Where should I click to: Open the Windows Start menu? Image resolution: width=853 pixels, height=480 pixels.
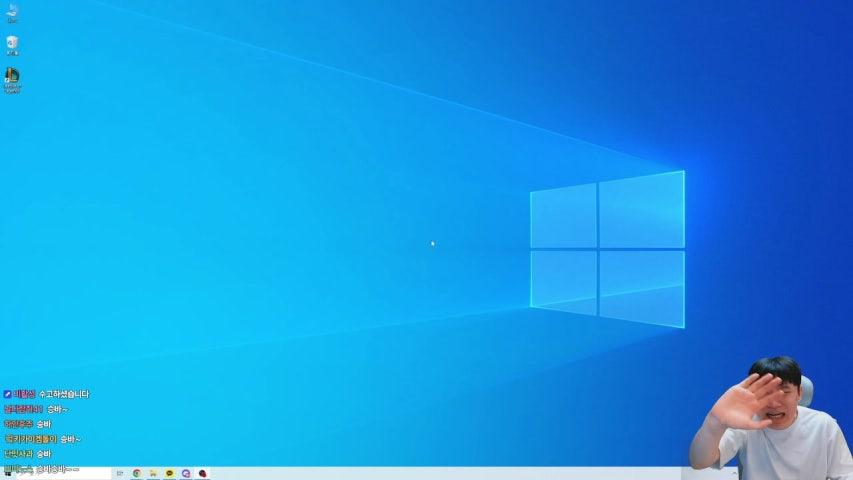tap(6, 473)
